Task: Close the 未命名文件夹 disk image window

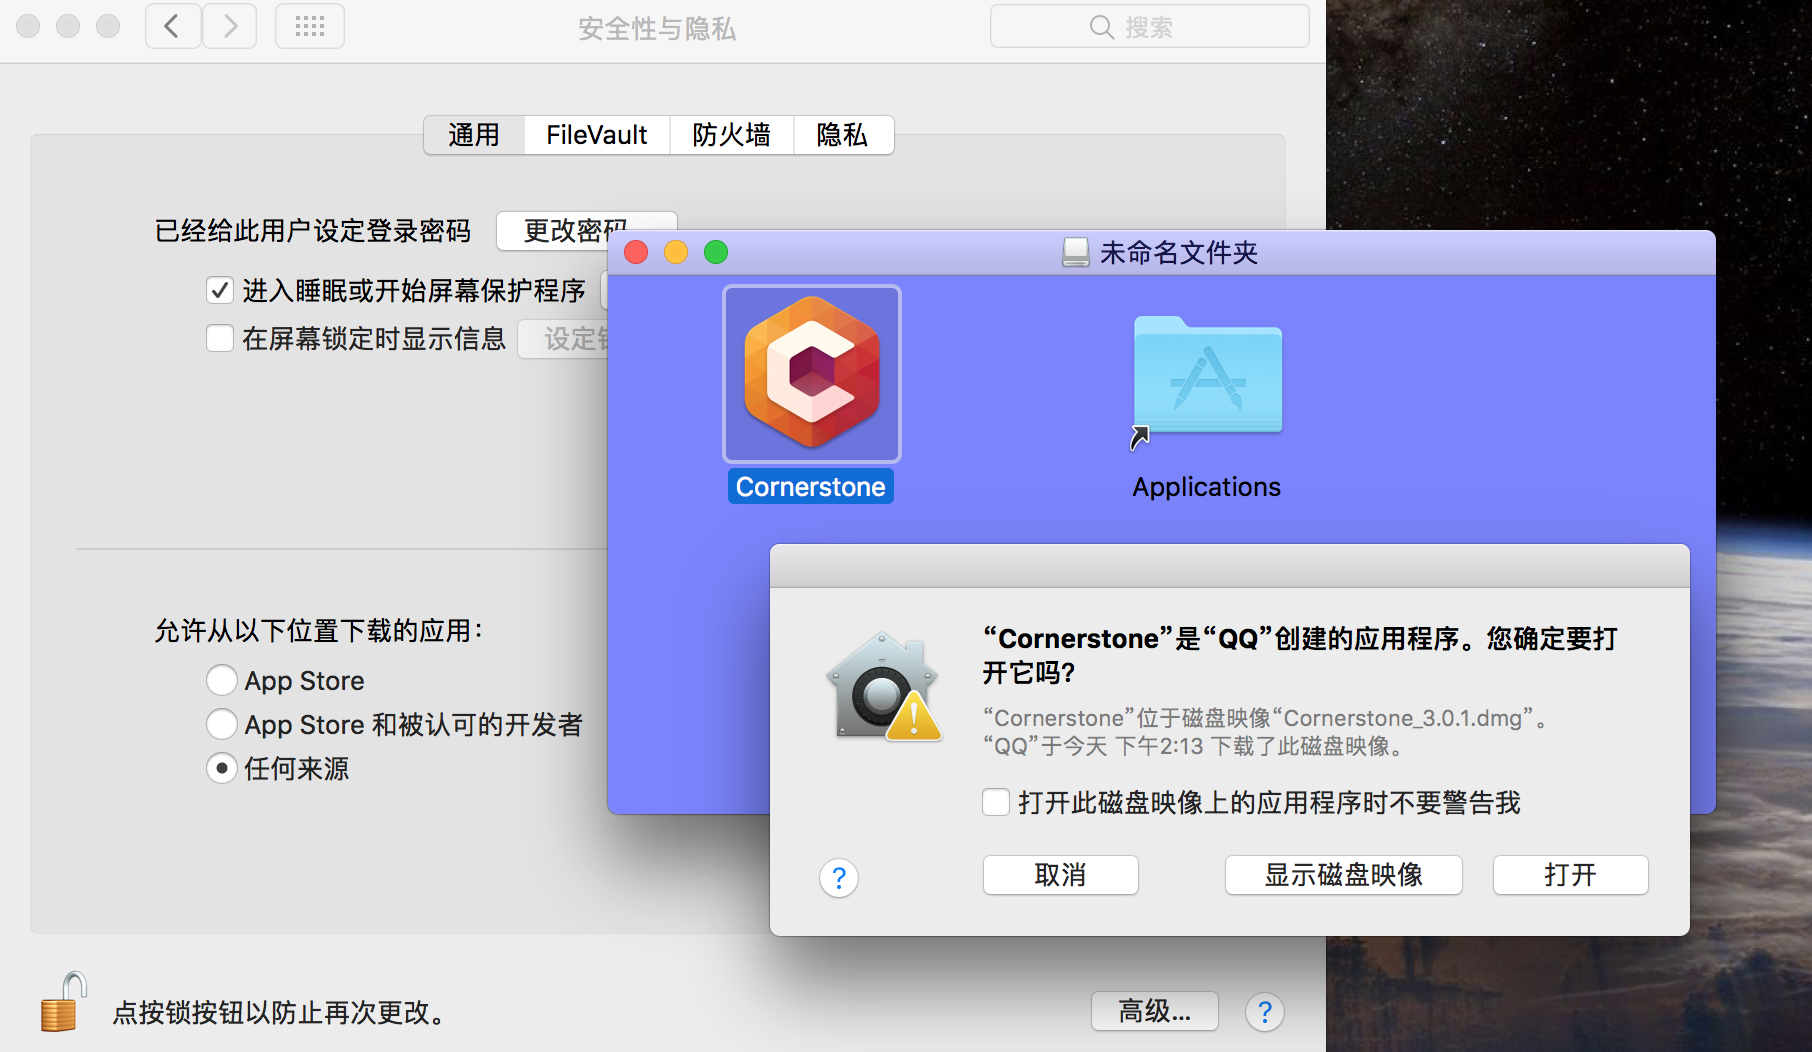Action: (636, 252)
